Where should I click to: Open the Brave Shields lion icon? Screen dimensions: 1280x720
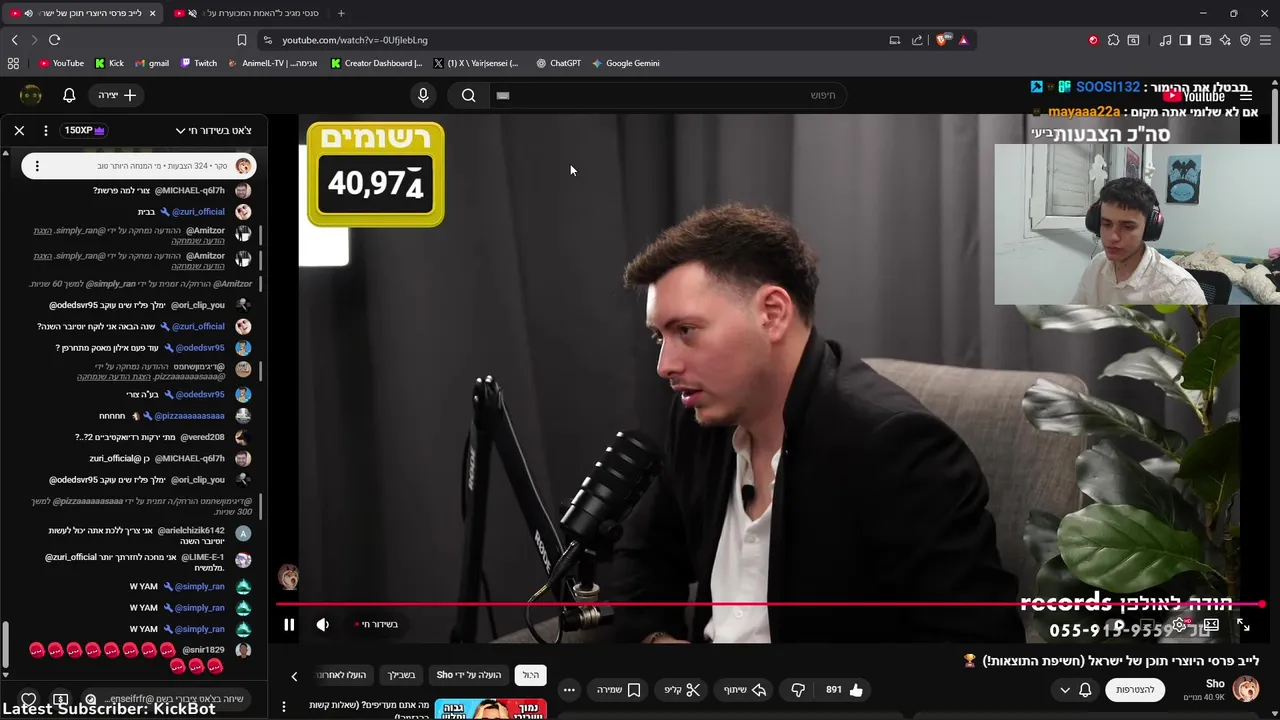pos(942,40)
